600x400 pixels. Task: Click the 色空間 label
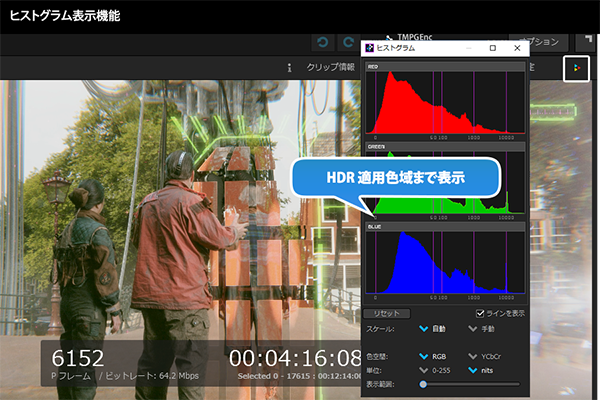tap(377, 356)
